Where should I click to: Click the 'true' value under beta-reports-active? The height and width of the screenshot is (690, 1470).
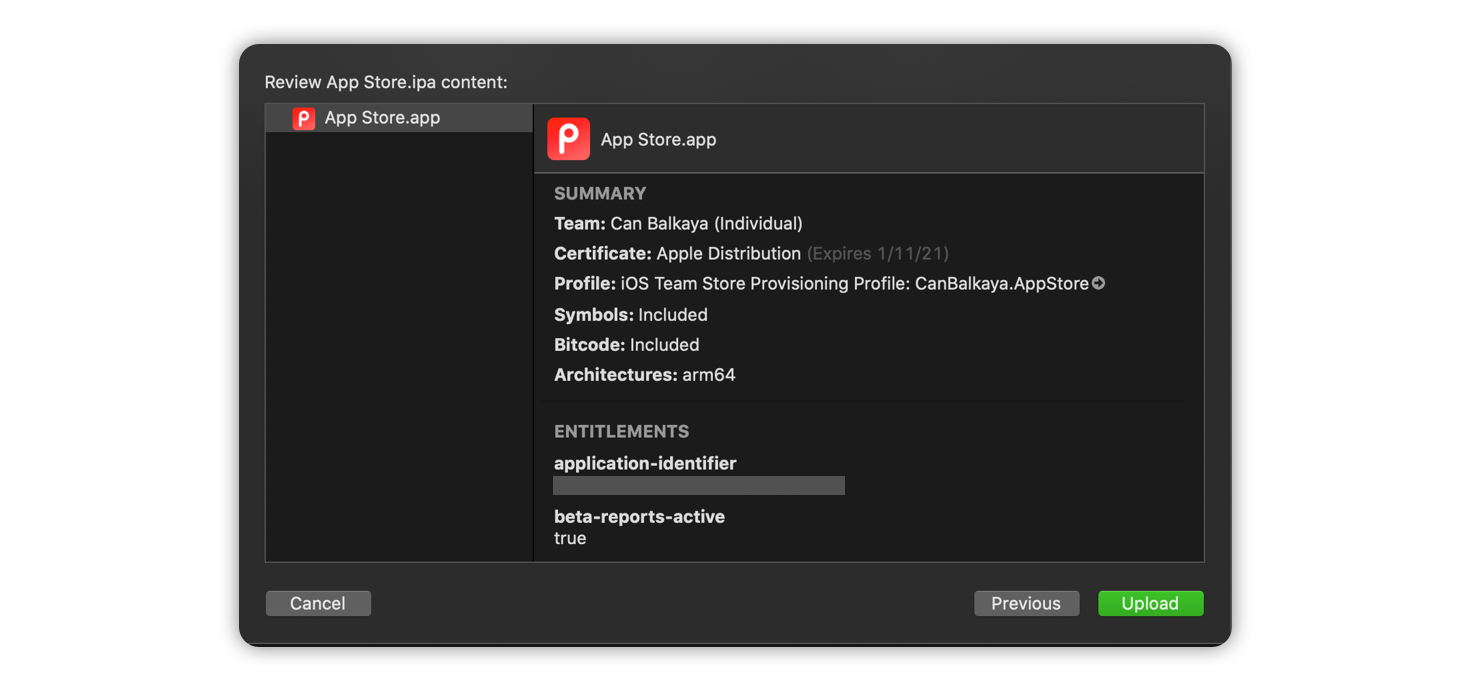(570, 538)
